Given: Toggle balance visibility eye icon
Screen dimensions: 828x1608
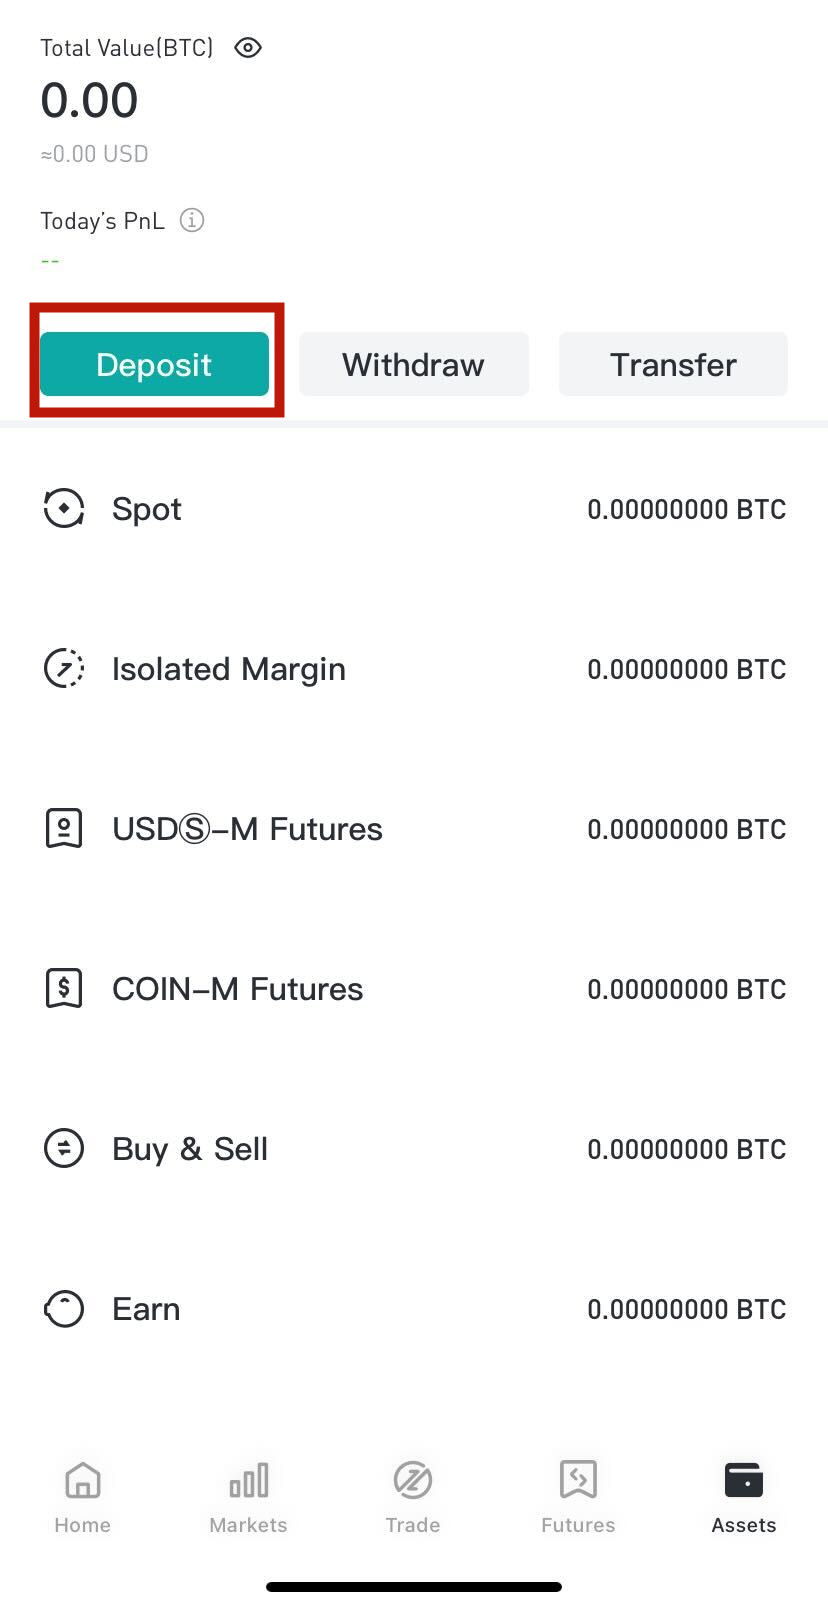Looking at the screenshot, I should pos(248,47).
